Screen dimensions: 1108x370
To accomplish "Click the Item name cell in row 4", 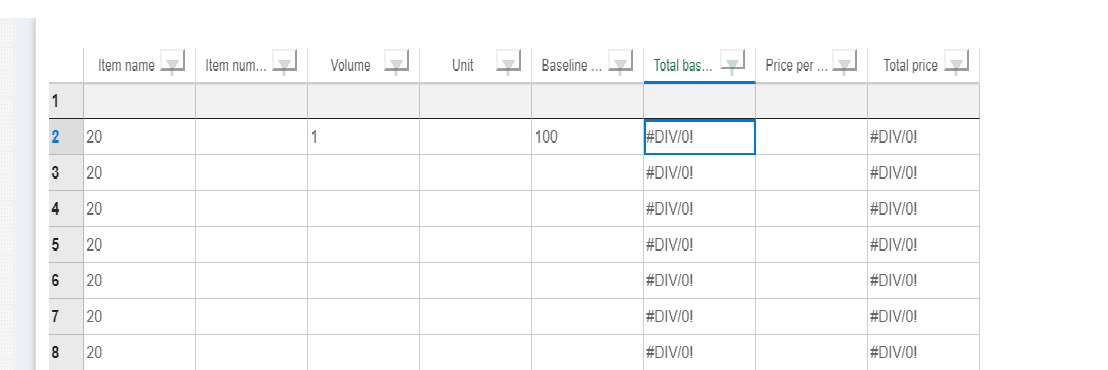I will point(139,208).
